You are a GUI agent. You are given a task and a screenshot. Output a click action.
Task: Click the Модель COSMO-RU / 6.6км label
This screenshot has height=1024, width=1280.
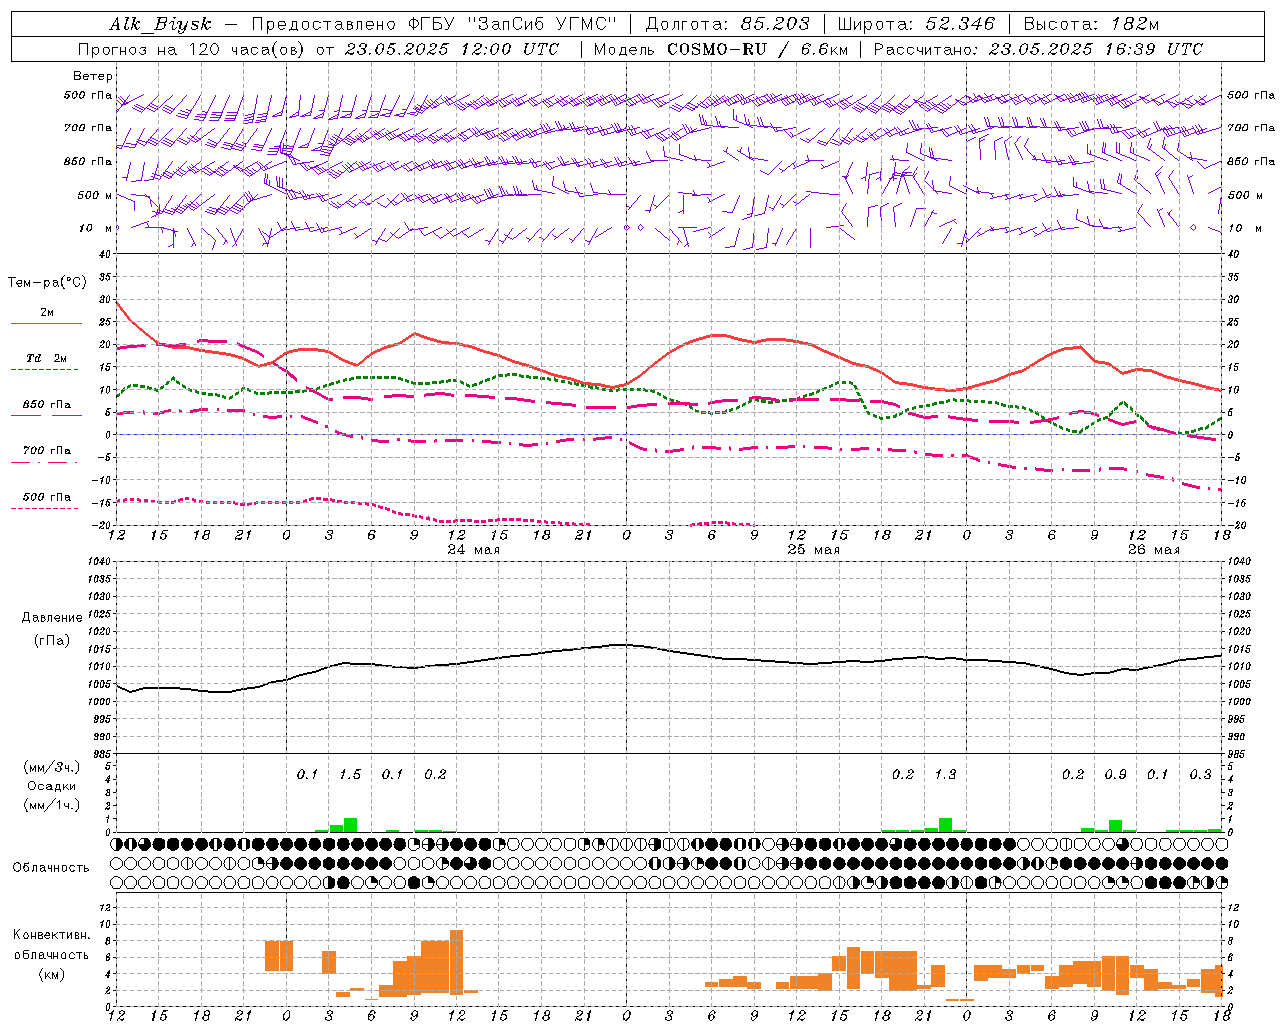[x=721, y=49]
